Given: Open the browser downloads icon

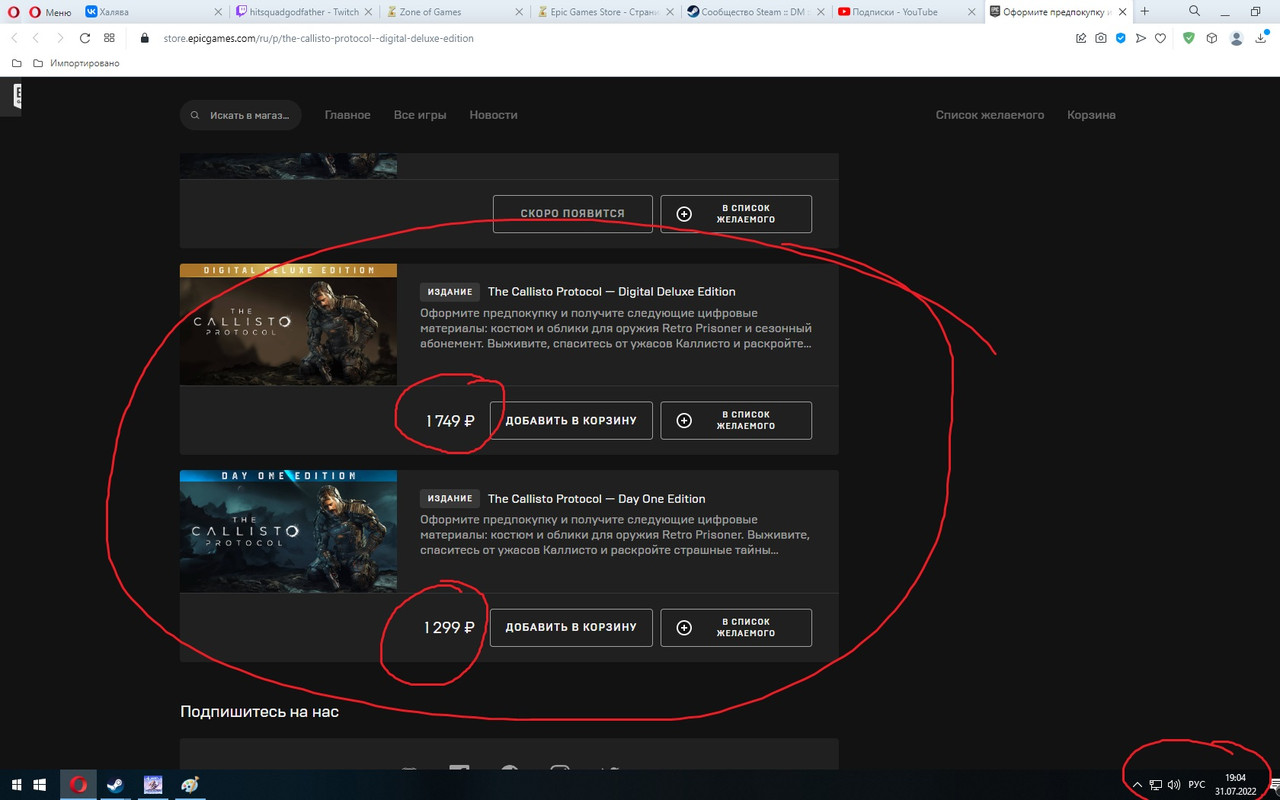Looking at the screenshot, I should (1261, 38).
